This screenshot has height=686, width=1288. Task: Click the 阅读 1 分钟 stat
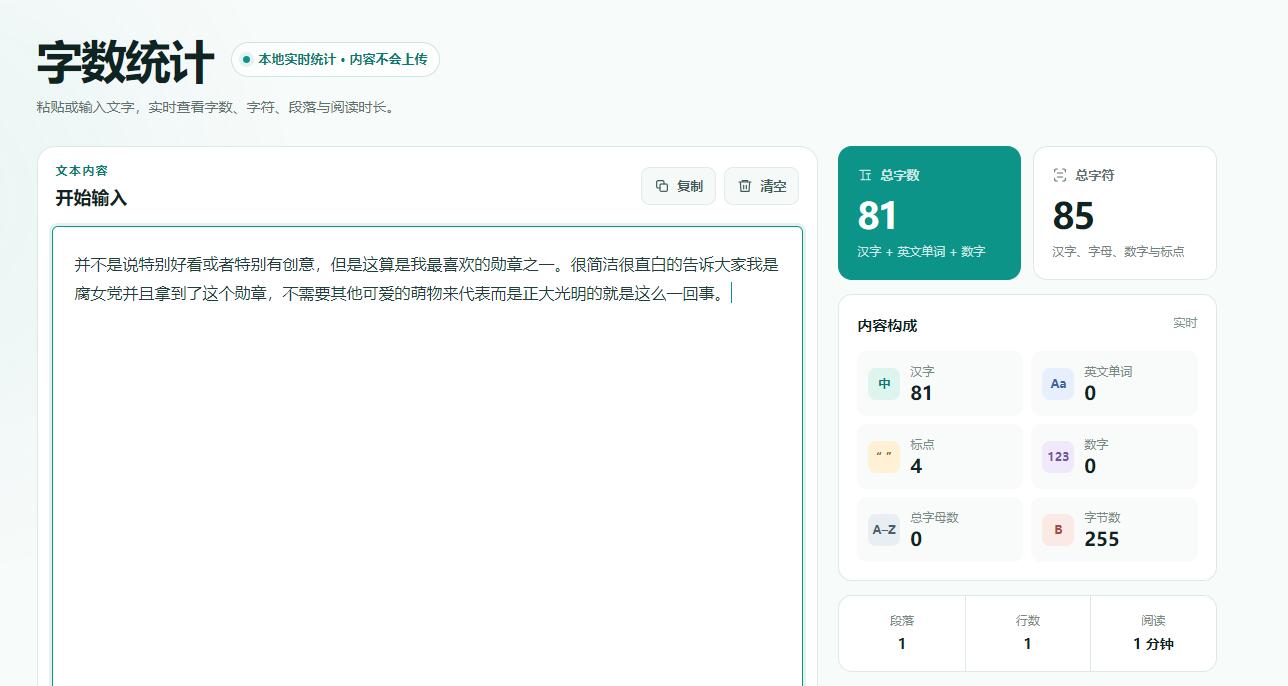tap(1153, 633)
